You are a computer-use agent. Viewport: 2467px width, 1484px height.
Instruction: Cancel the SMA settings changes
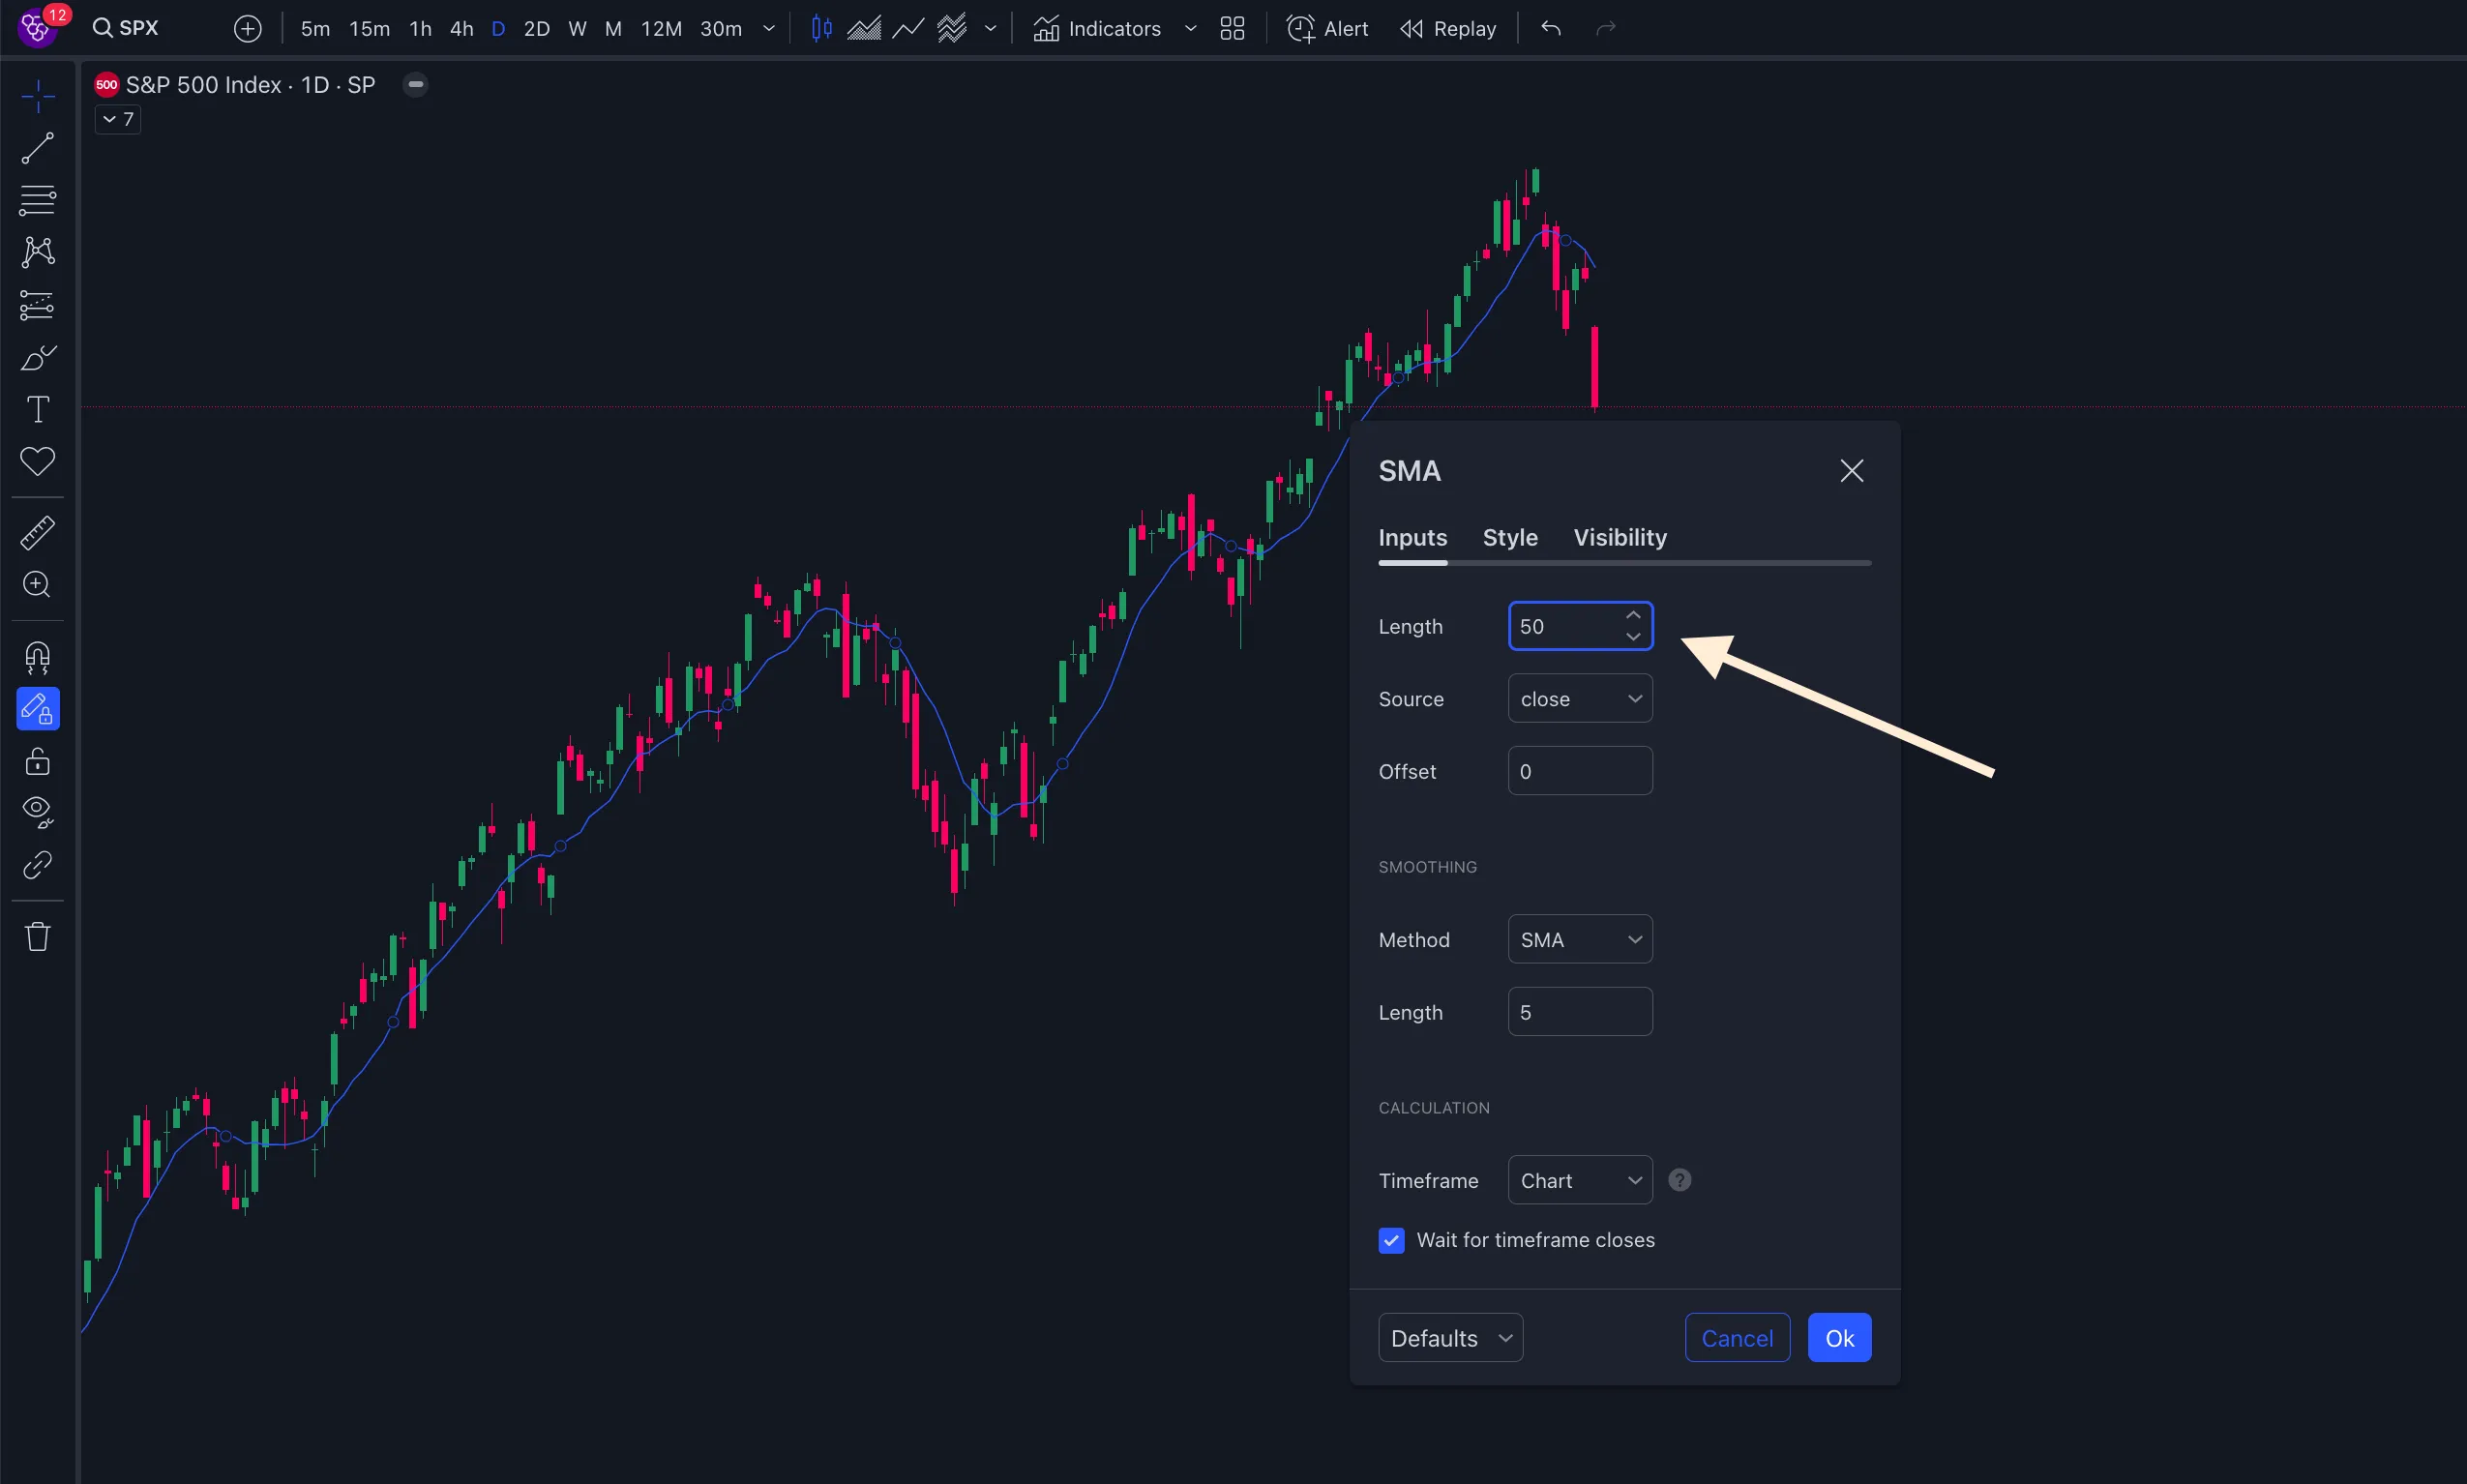tap(1737, 1338)
